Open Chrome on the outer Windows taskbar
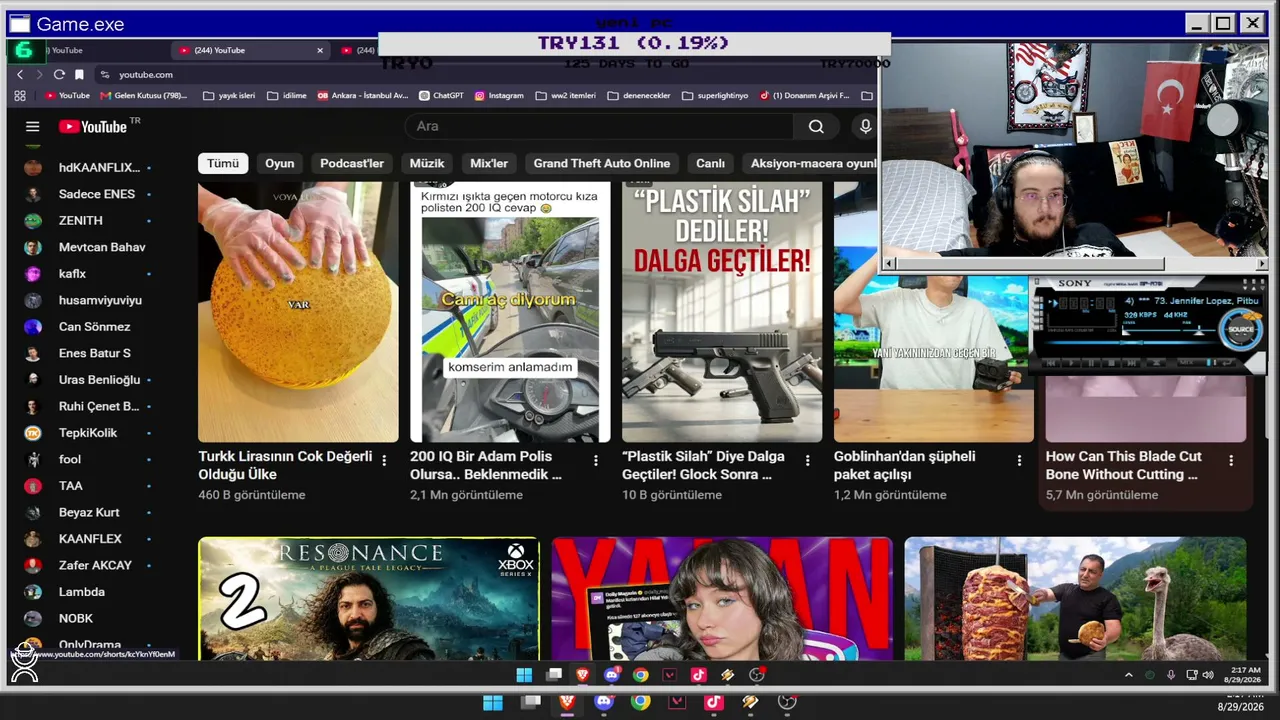 [640, 703]
